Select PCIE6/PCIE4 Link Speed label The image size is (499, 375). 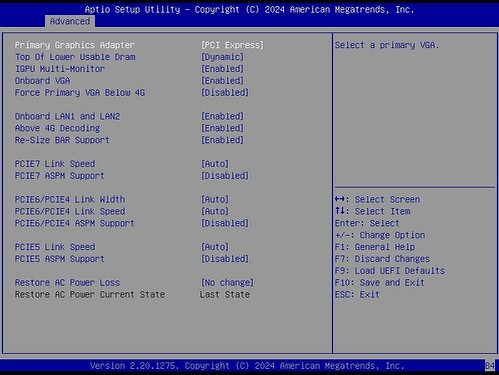70,211
